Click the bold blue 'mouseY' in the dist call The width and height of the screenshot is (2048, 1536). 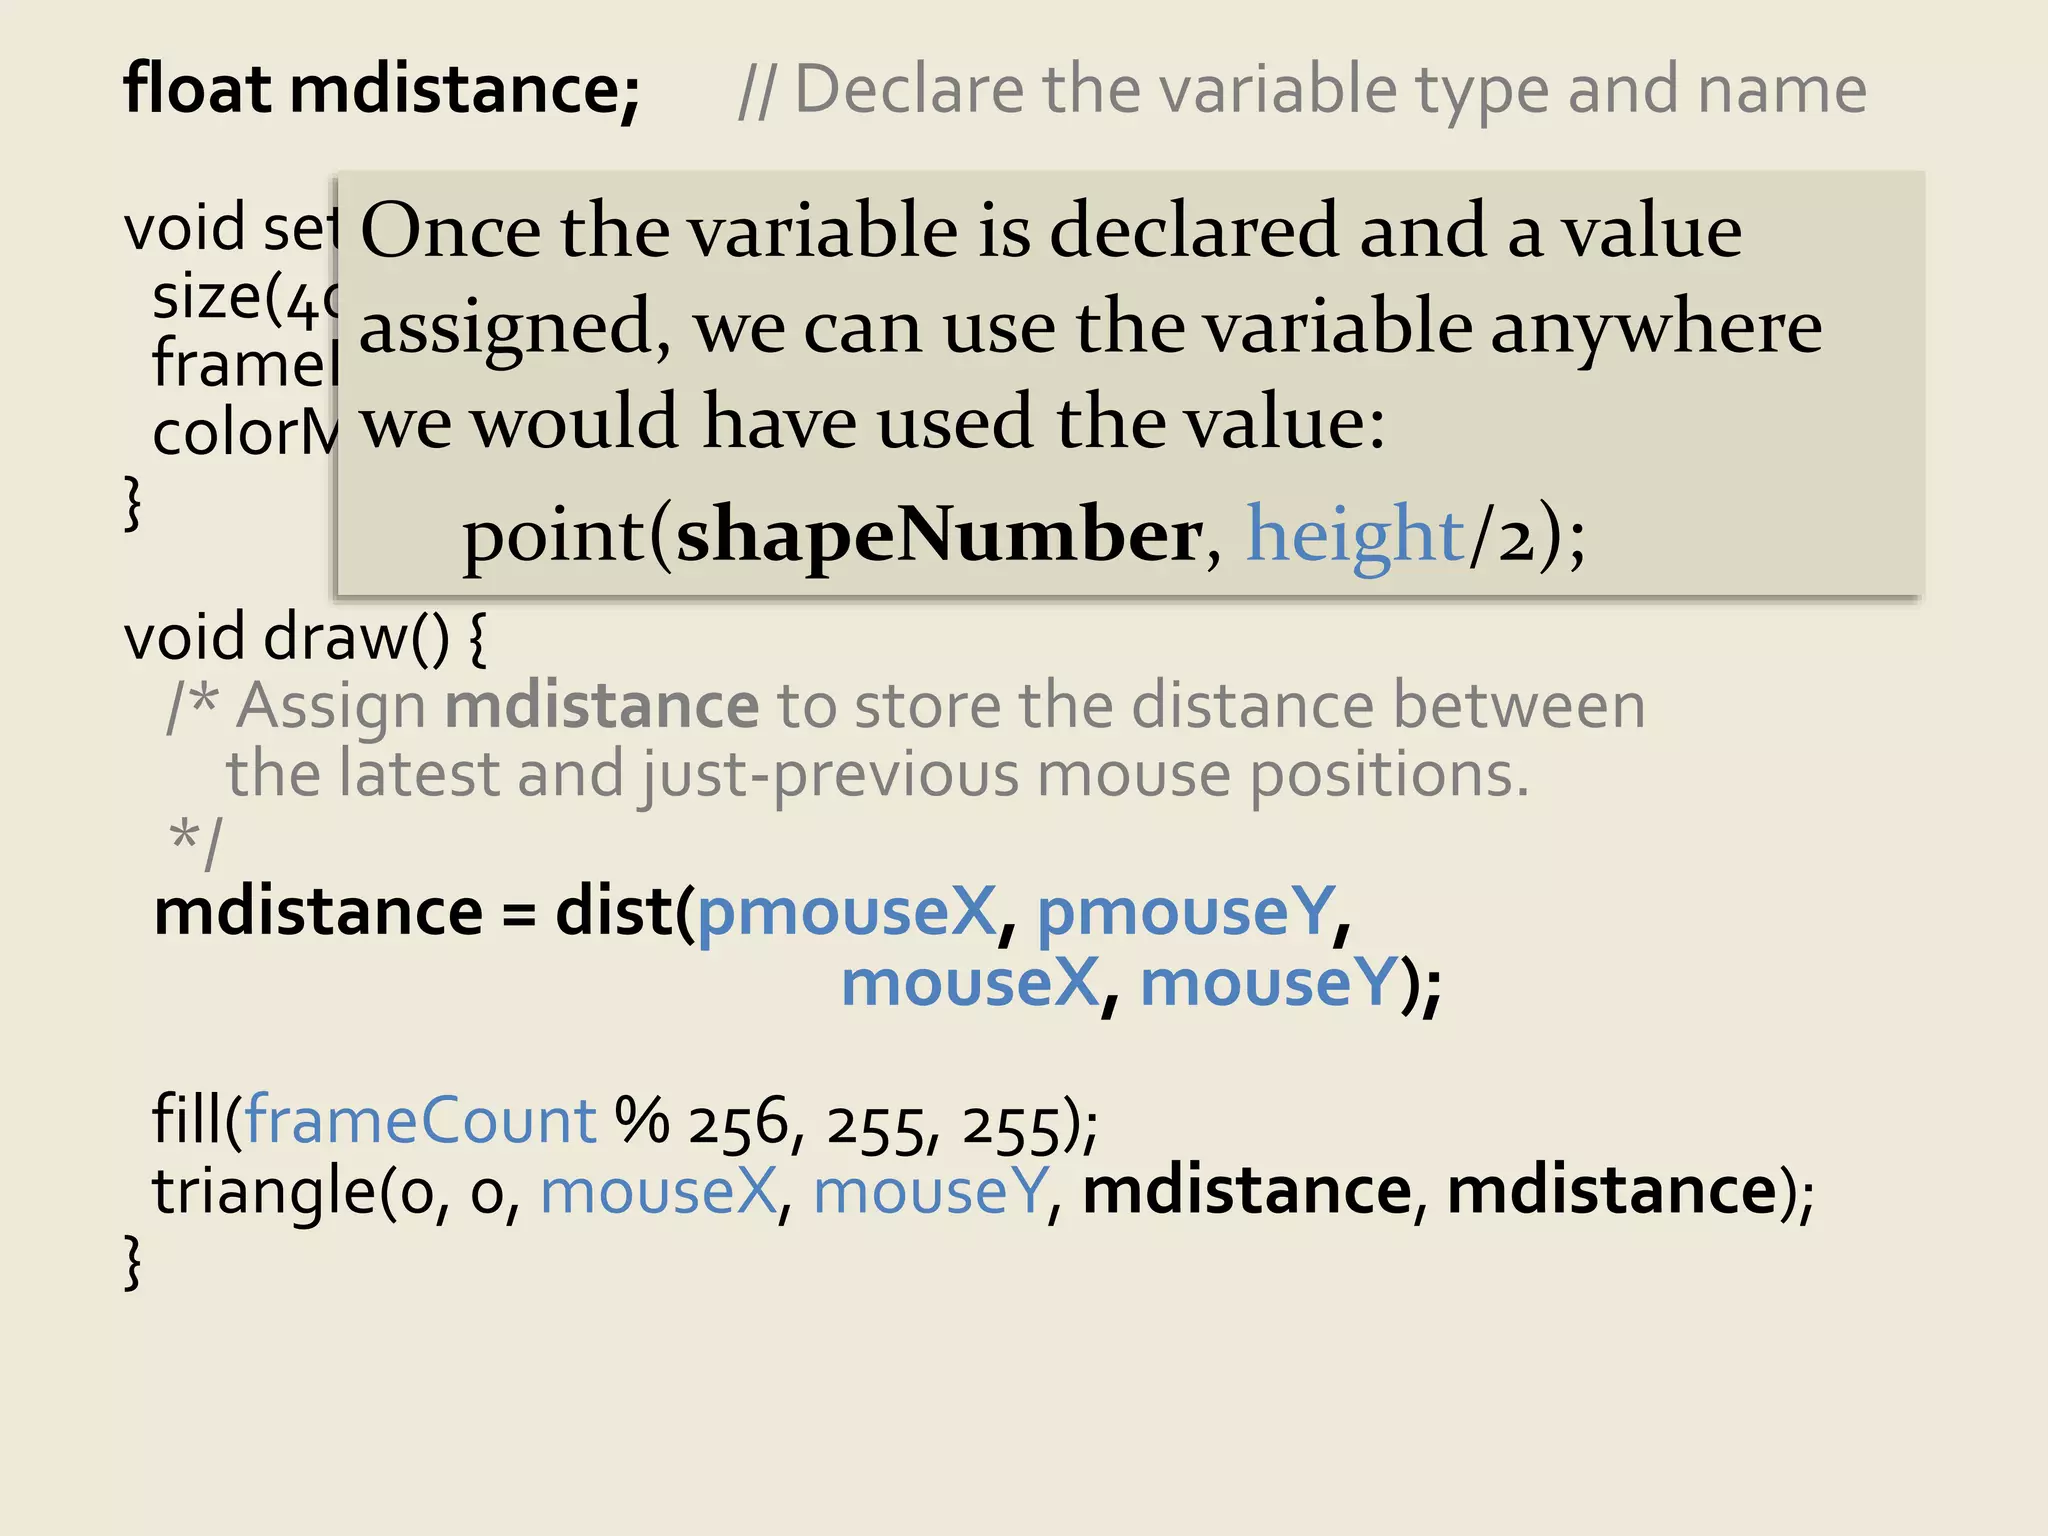pyautogui.click(x=1268, y=983)
